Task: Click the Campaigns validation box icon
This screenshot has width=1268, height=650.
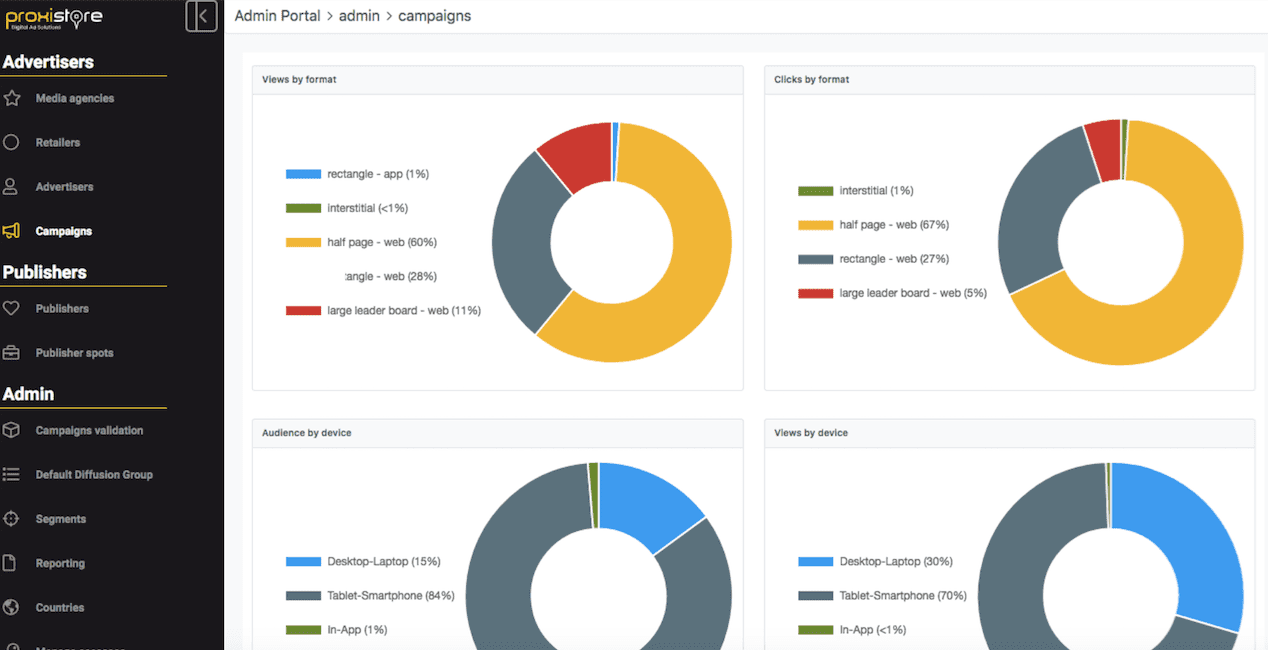Action: point(12,430)
